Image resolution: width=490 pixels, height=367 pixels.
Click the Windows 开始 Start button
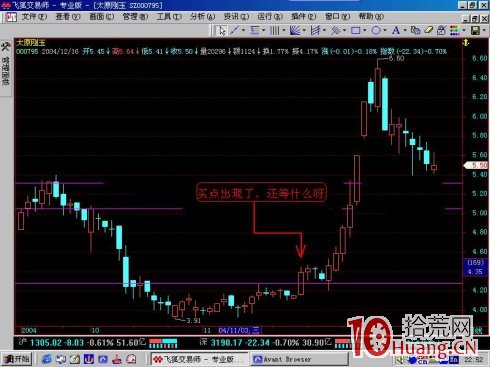click(x=17, y=359)
